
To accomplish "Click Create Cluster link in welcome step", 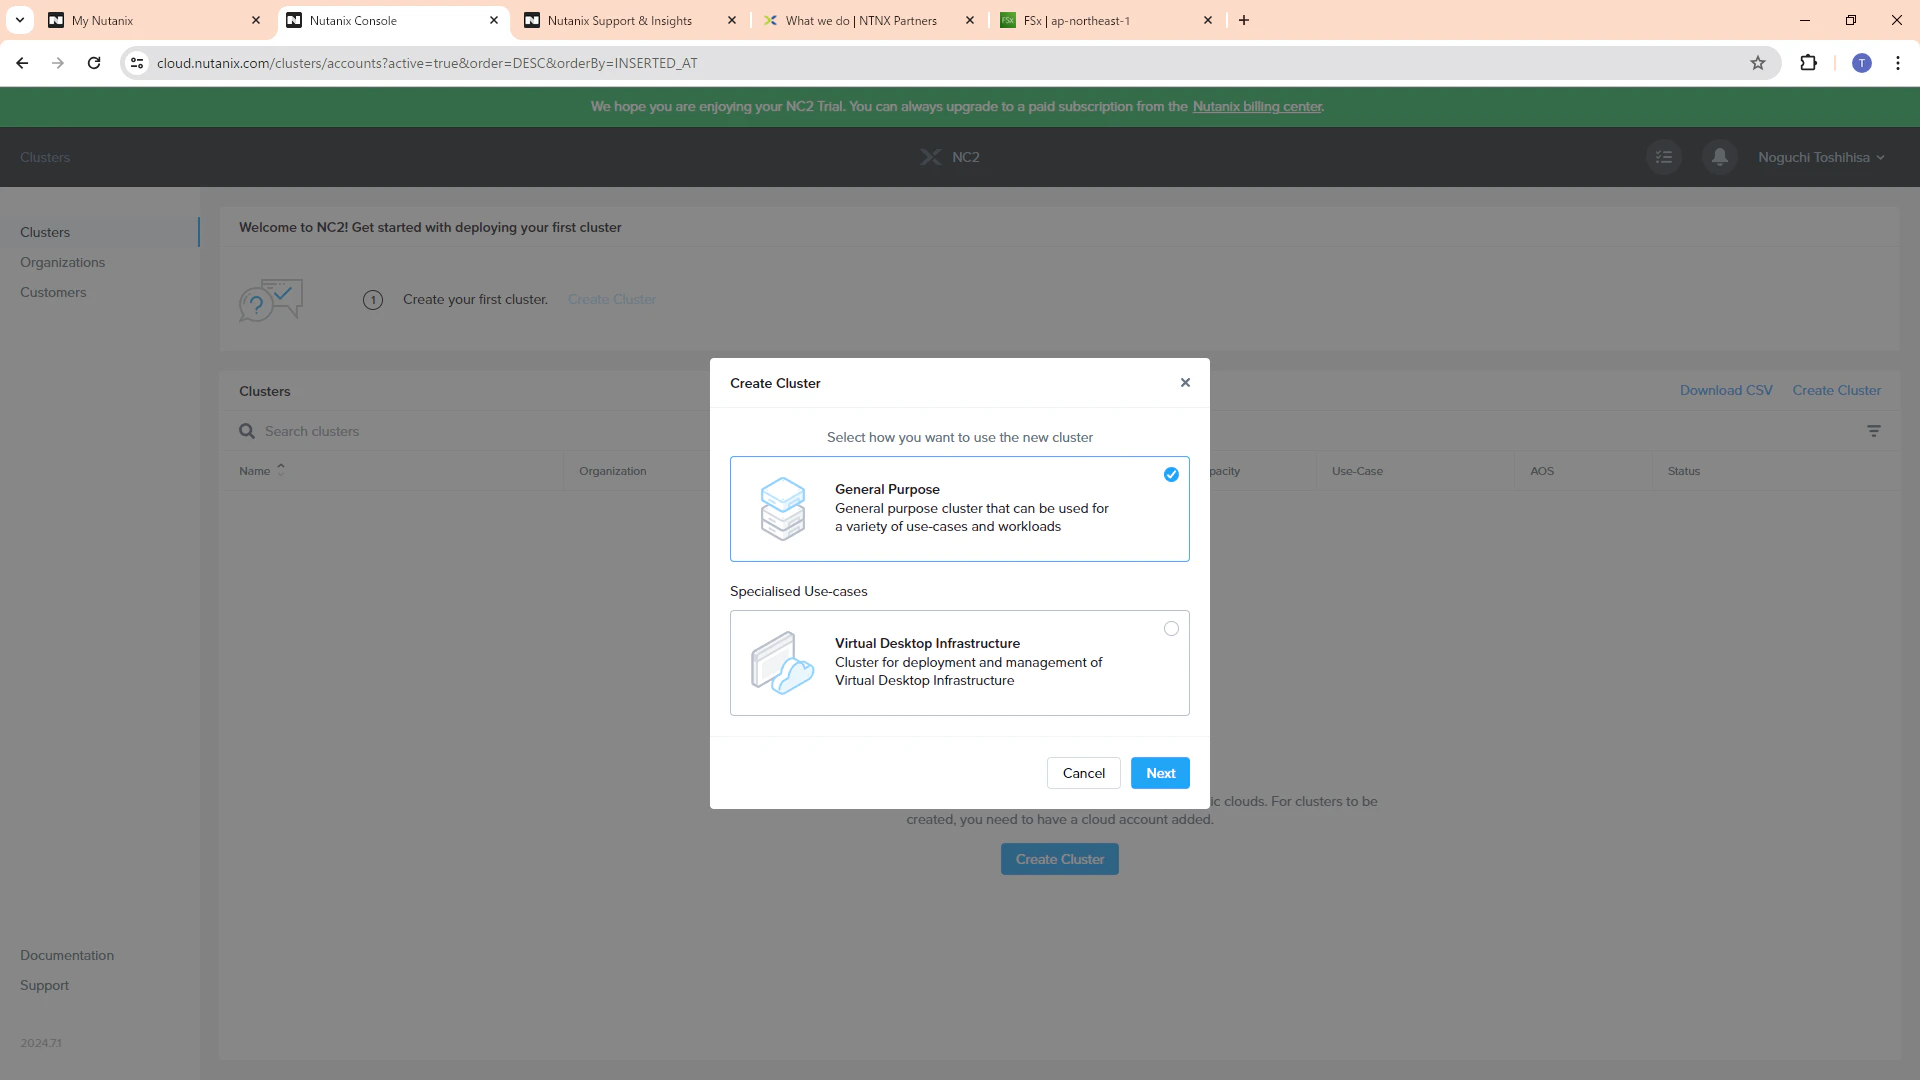I will [612, 299].
